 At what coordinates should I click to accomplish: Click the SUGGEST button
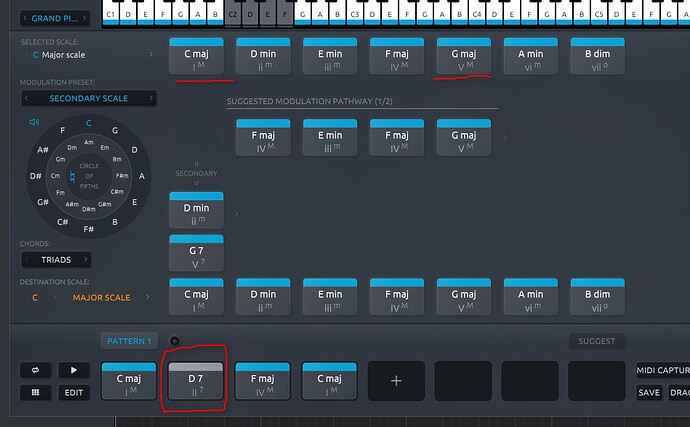[x=597, y=341]
